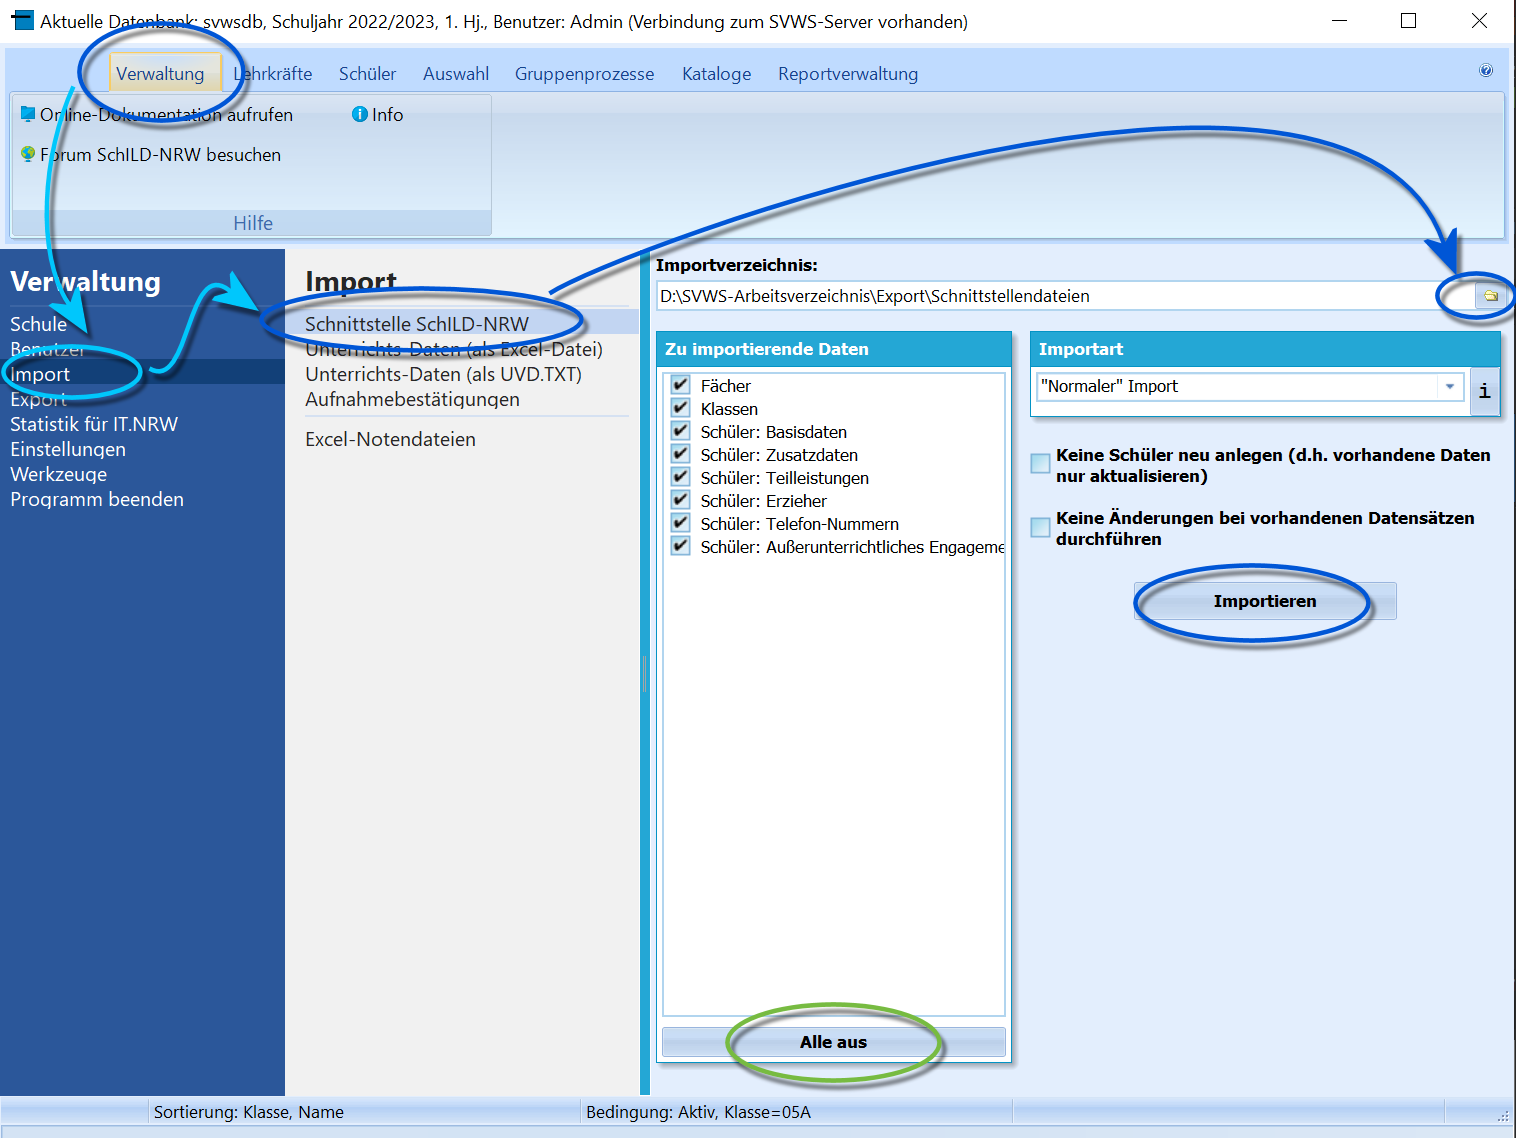
Task: Open Einstellungen in the sidebar
Action: point(68,449)
